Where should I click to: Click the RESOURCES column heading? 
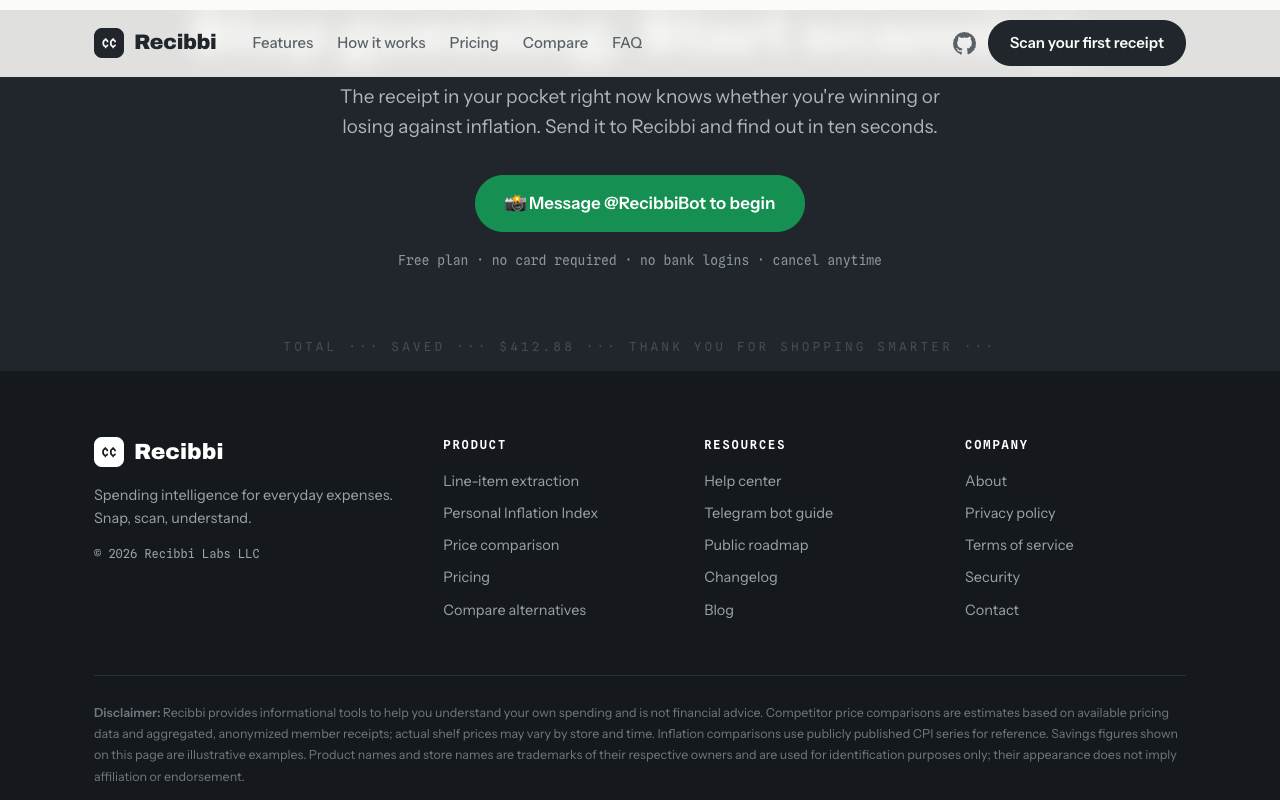coord(744,445)
